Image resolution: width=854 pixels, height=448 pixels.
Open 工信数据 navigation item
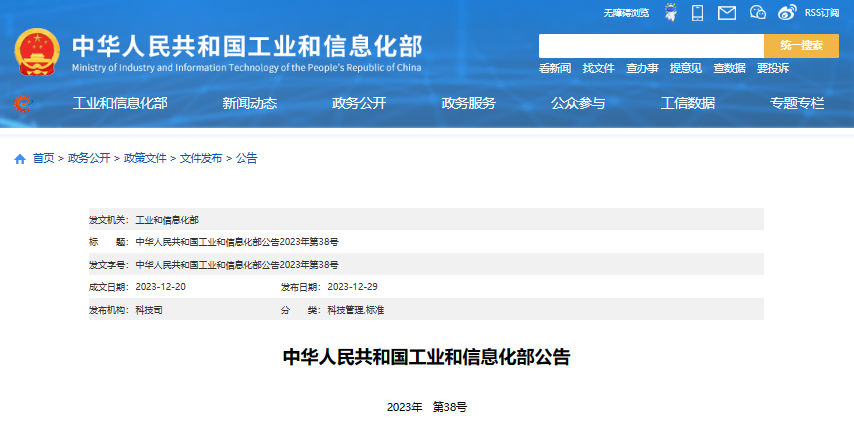[688, 103]
